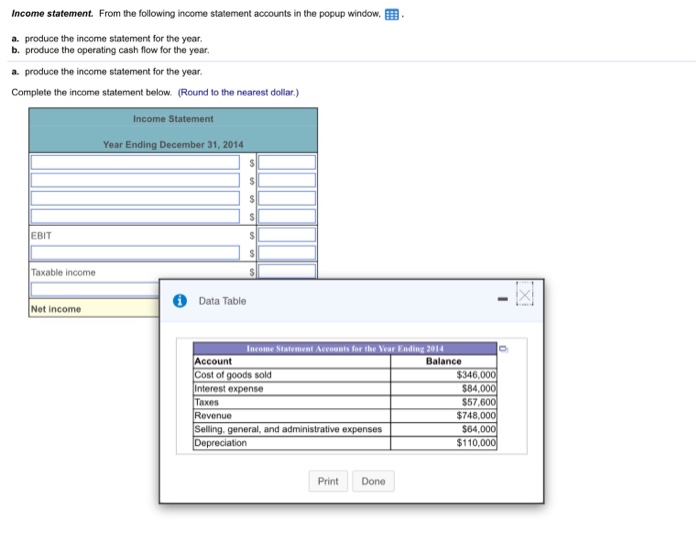This screenshot has height=556, width=700.
Task: Click the Taxable income row label
Action: tap(63, 272)
